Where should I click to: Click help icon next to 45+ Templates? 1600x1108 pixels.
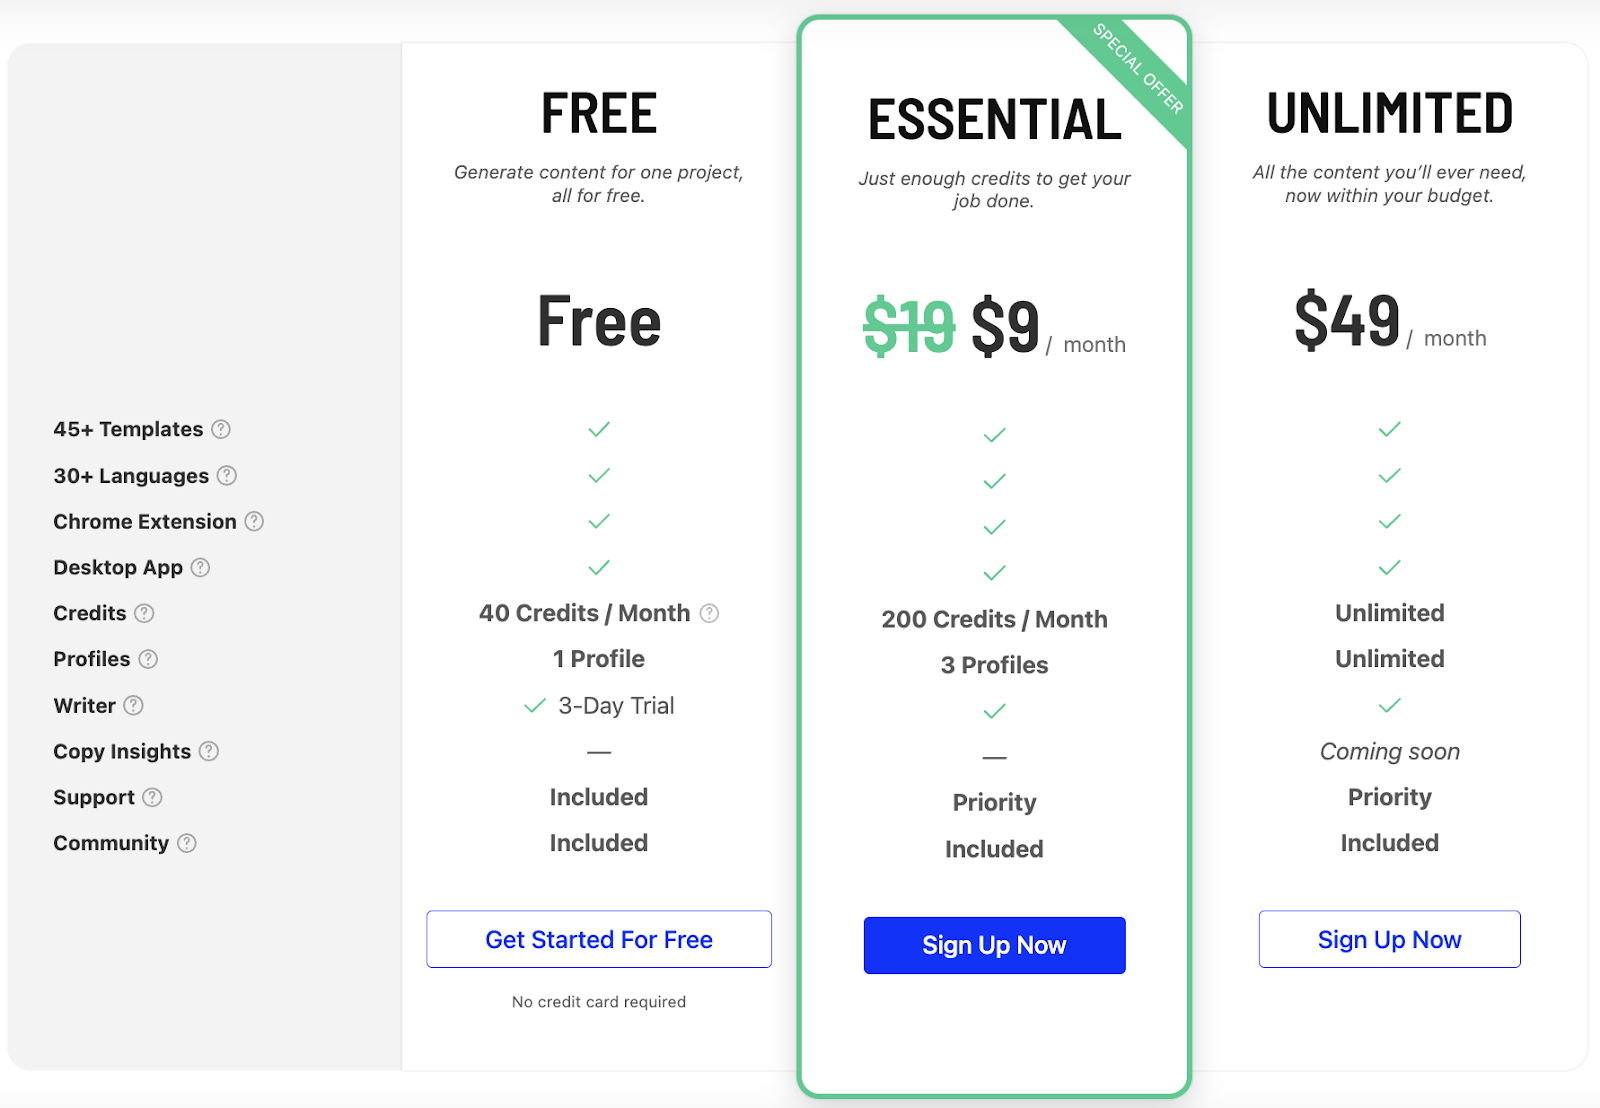[221, 429]
